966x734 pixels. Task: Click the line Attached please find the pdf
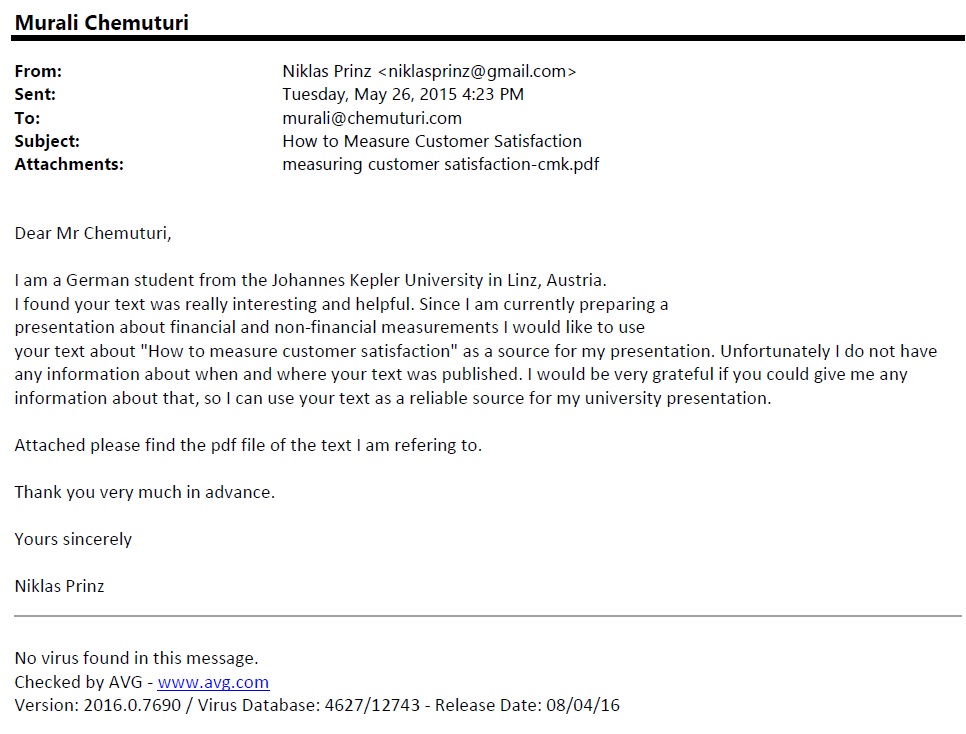tap(248, 445)
